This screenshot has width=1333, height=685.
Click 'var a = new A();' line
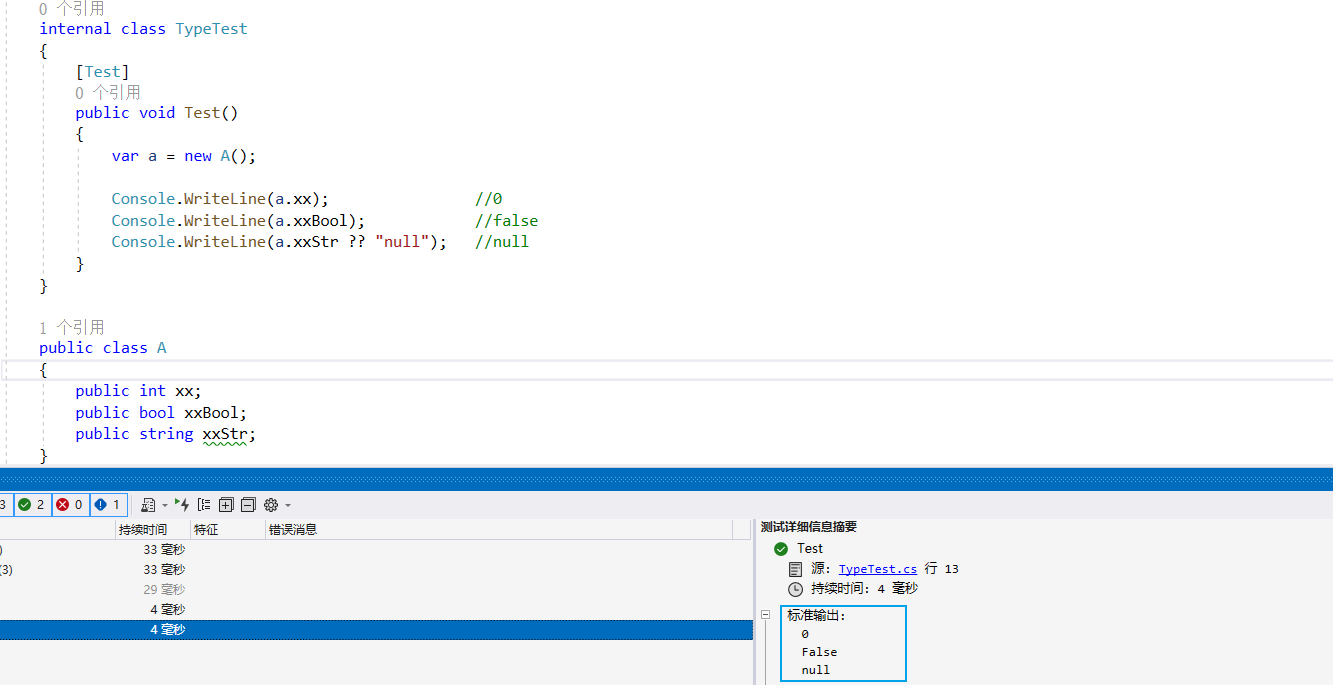184,156
